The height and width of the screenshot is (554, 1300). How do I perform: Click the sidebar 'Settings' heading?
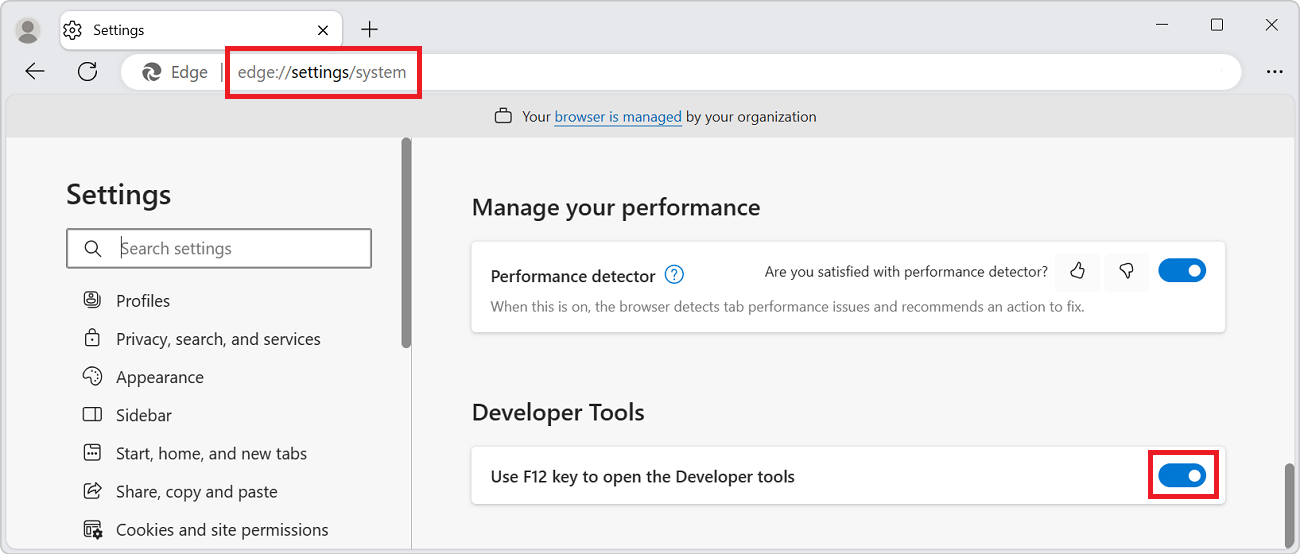tap(118, 194)
